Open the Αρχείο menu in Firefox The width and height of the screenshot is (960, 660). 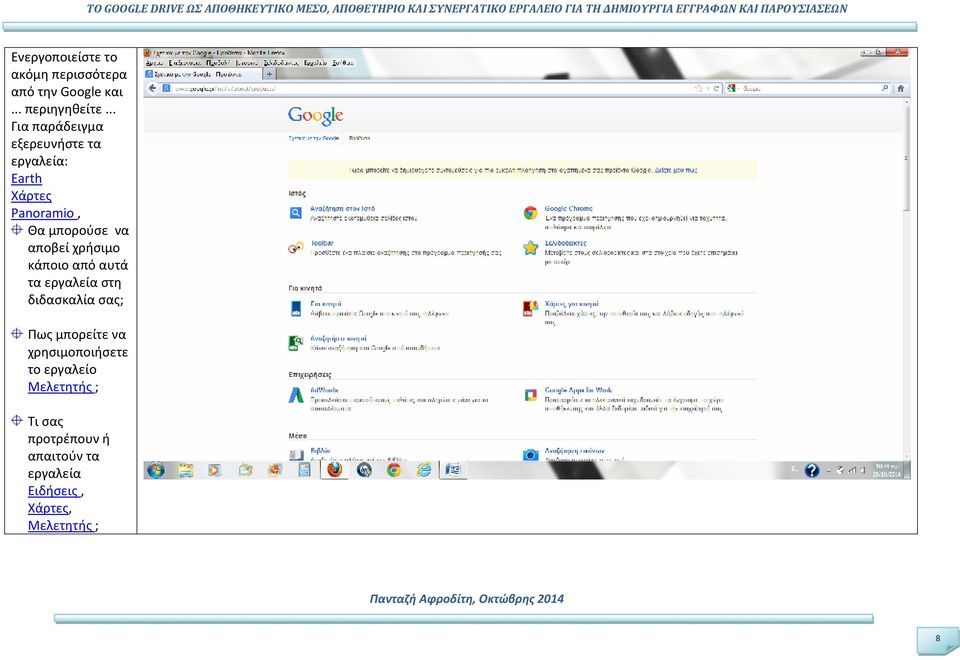click(x=154, y=63)
